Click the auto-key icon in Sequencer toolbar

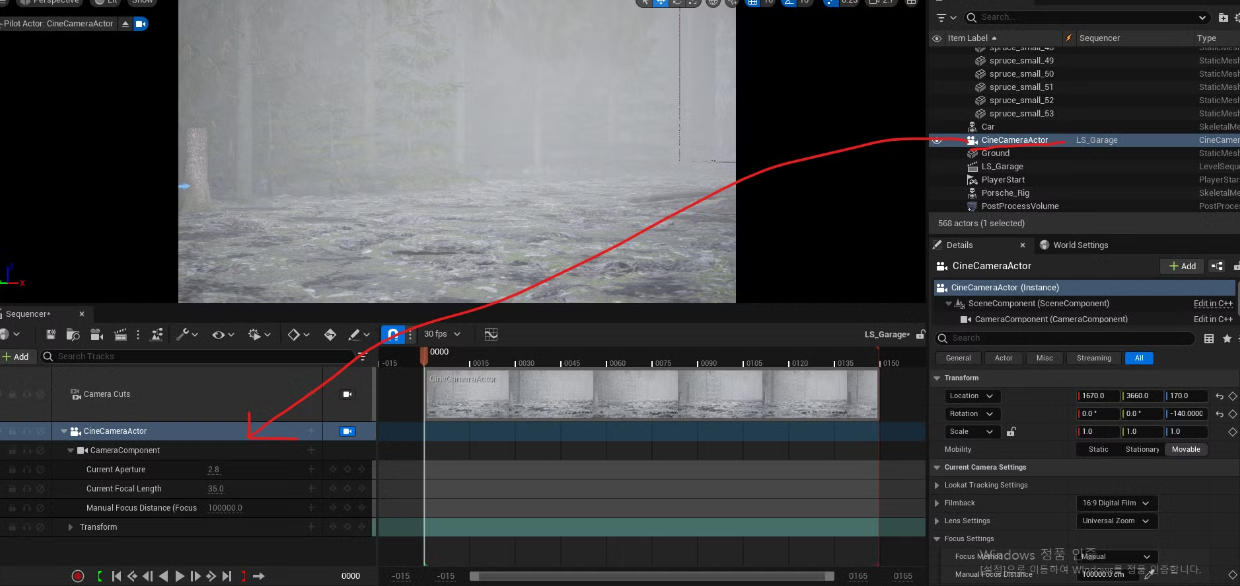point(330,335)
